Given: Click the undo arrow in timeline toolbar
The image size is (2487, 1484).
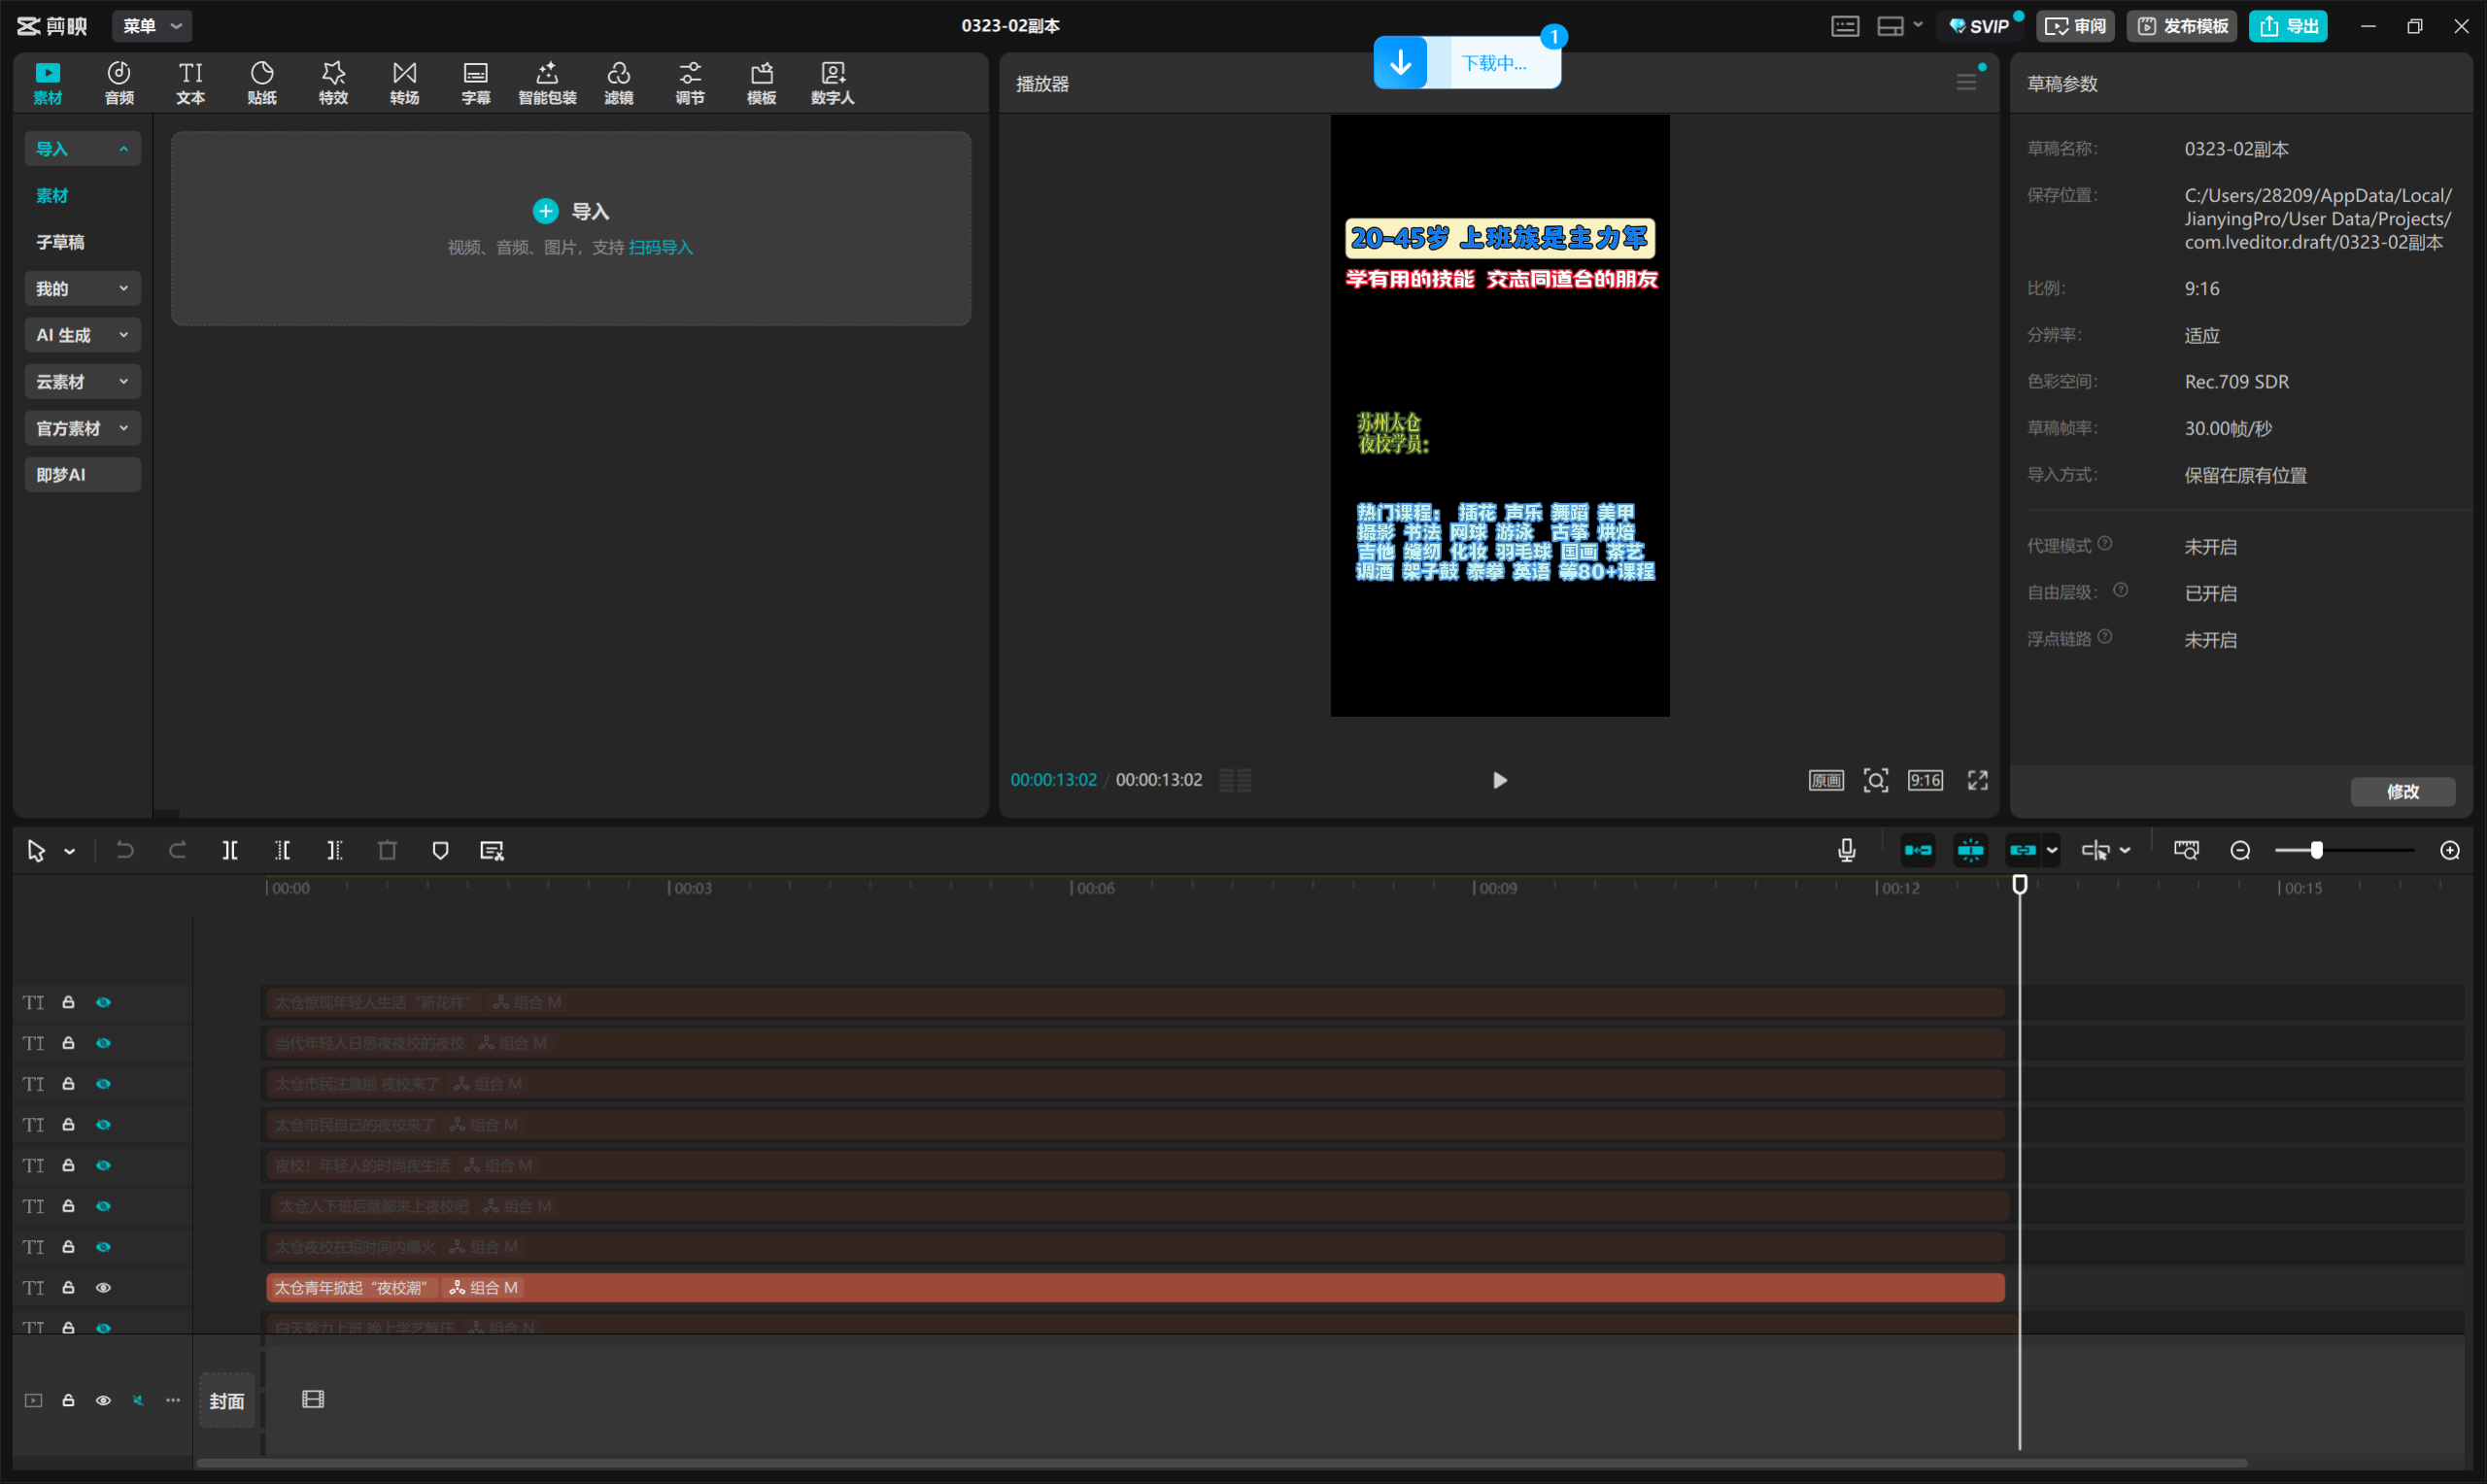Looking at the screenshot, I should [x=125, y=850].
